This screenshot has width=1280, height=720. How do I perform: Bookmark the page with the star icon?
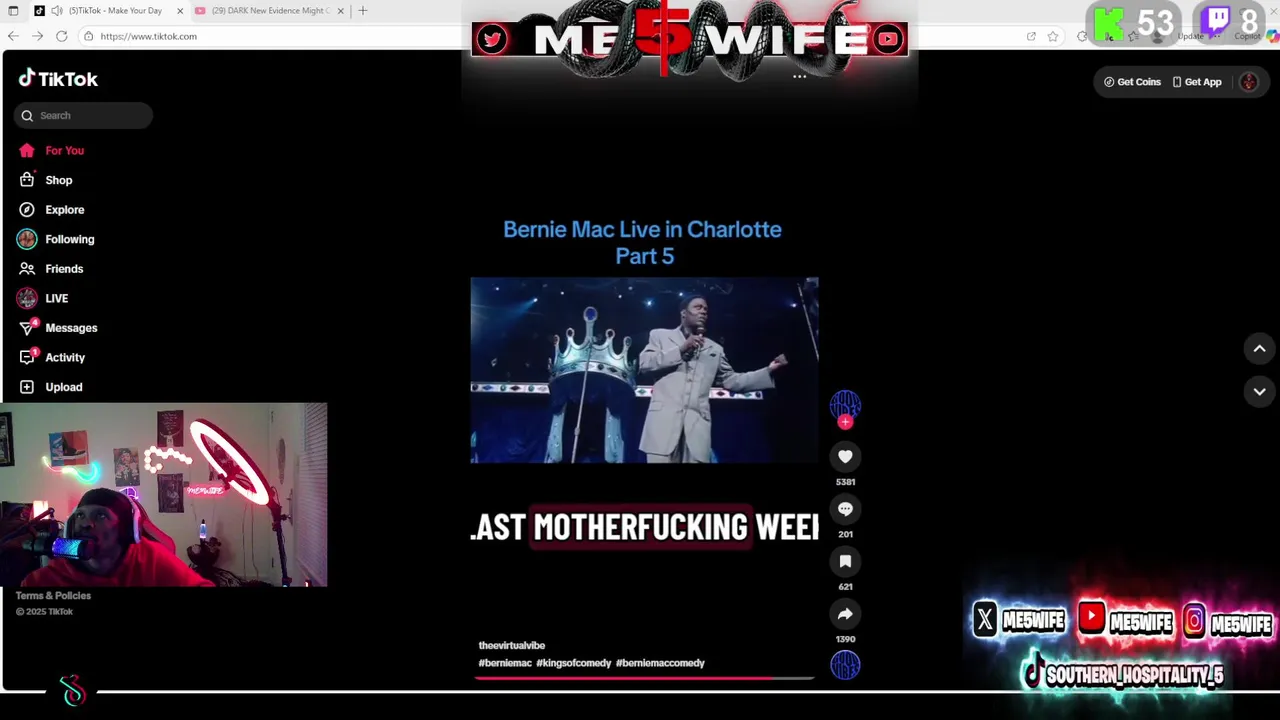pyautogui.click(x=1053, y=36)
